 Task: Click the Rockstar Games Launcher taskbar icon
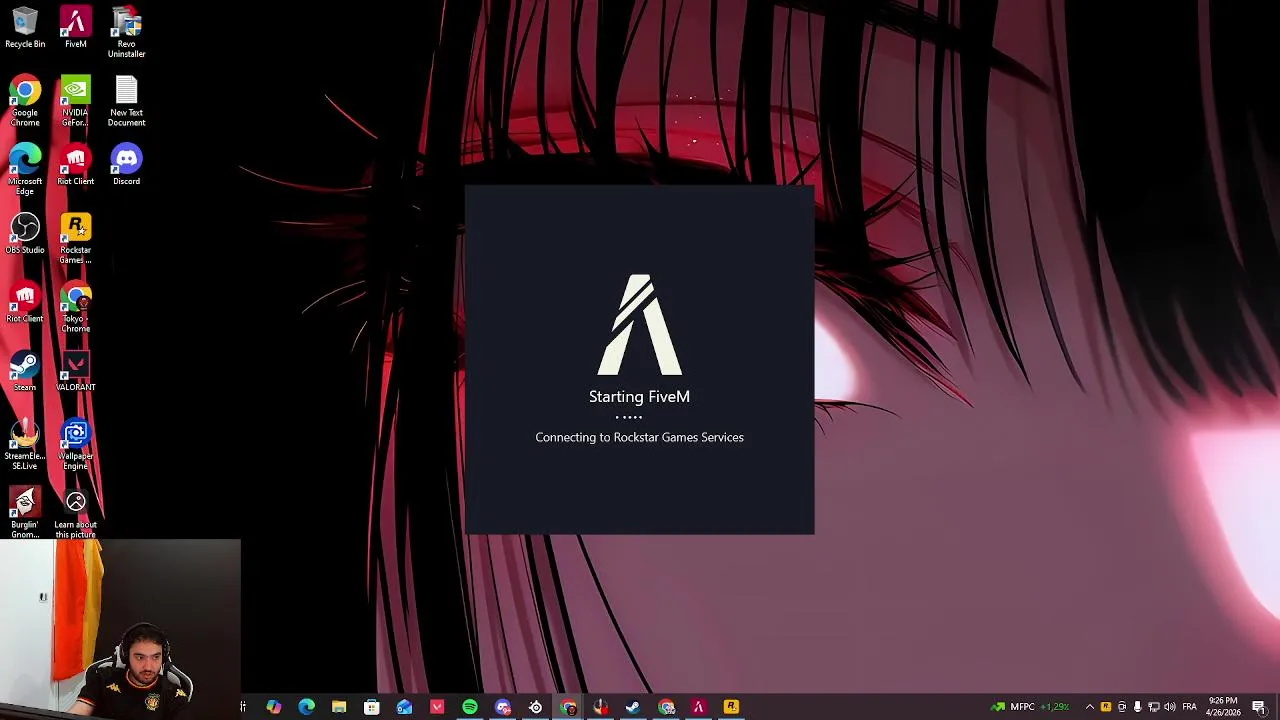coord(731,707)
